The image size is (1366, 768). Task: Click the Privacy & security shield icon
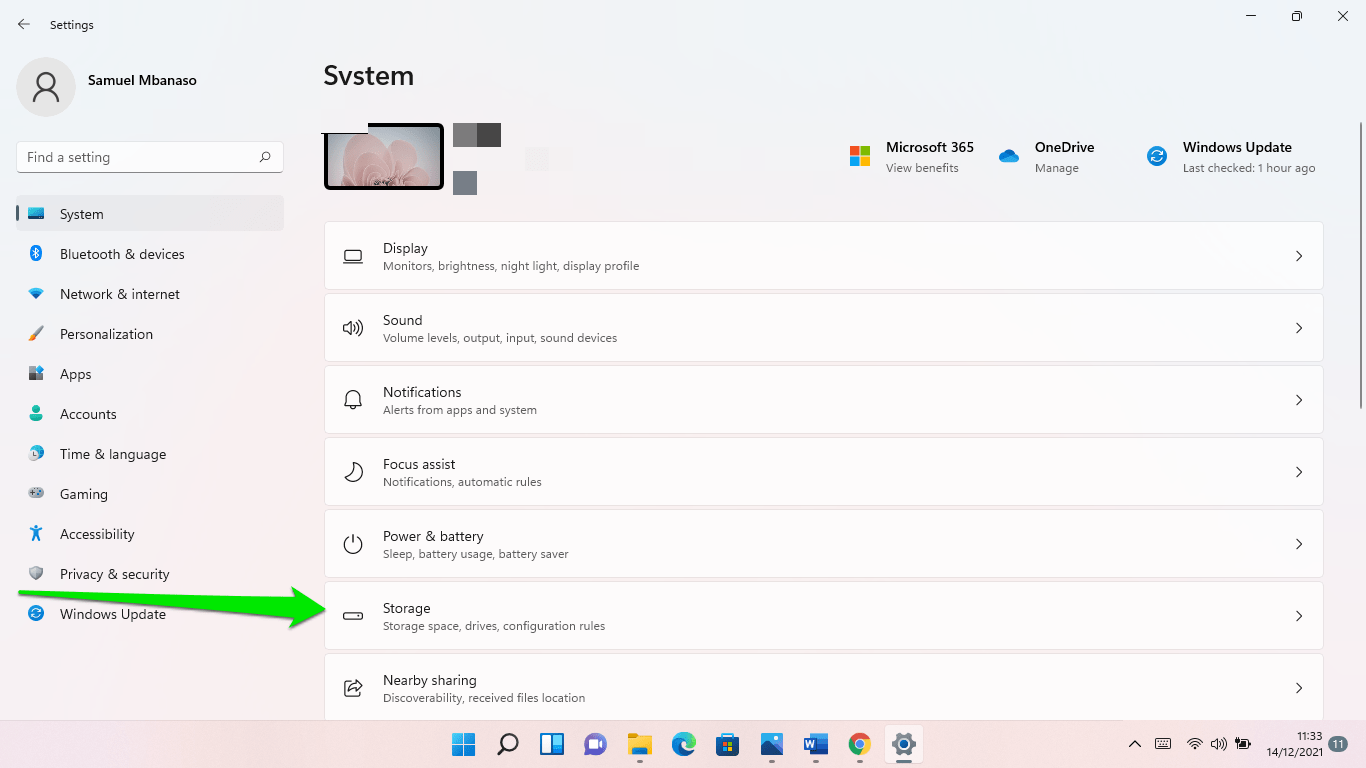tap(36, 574)
